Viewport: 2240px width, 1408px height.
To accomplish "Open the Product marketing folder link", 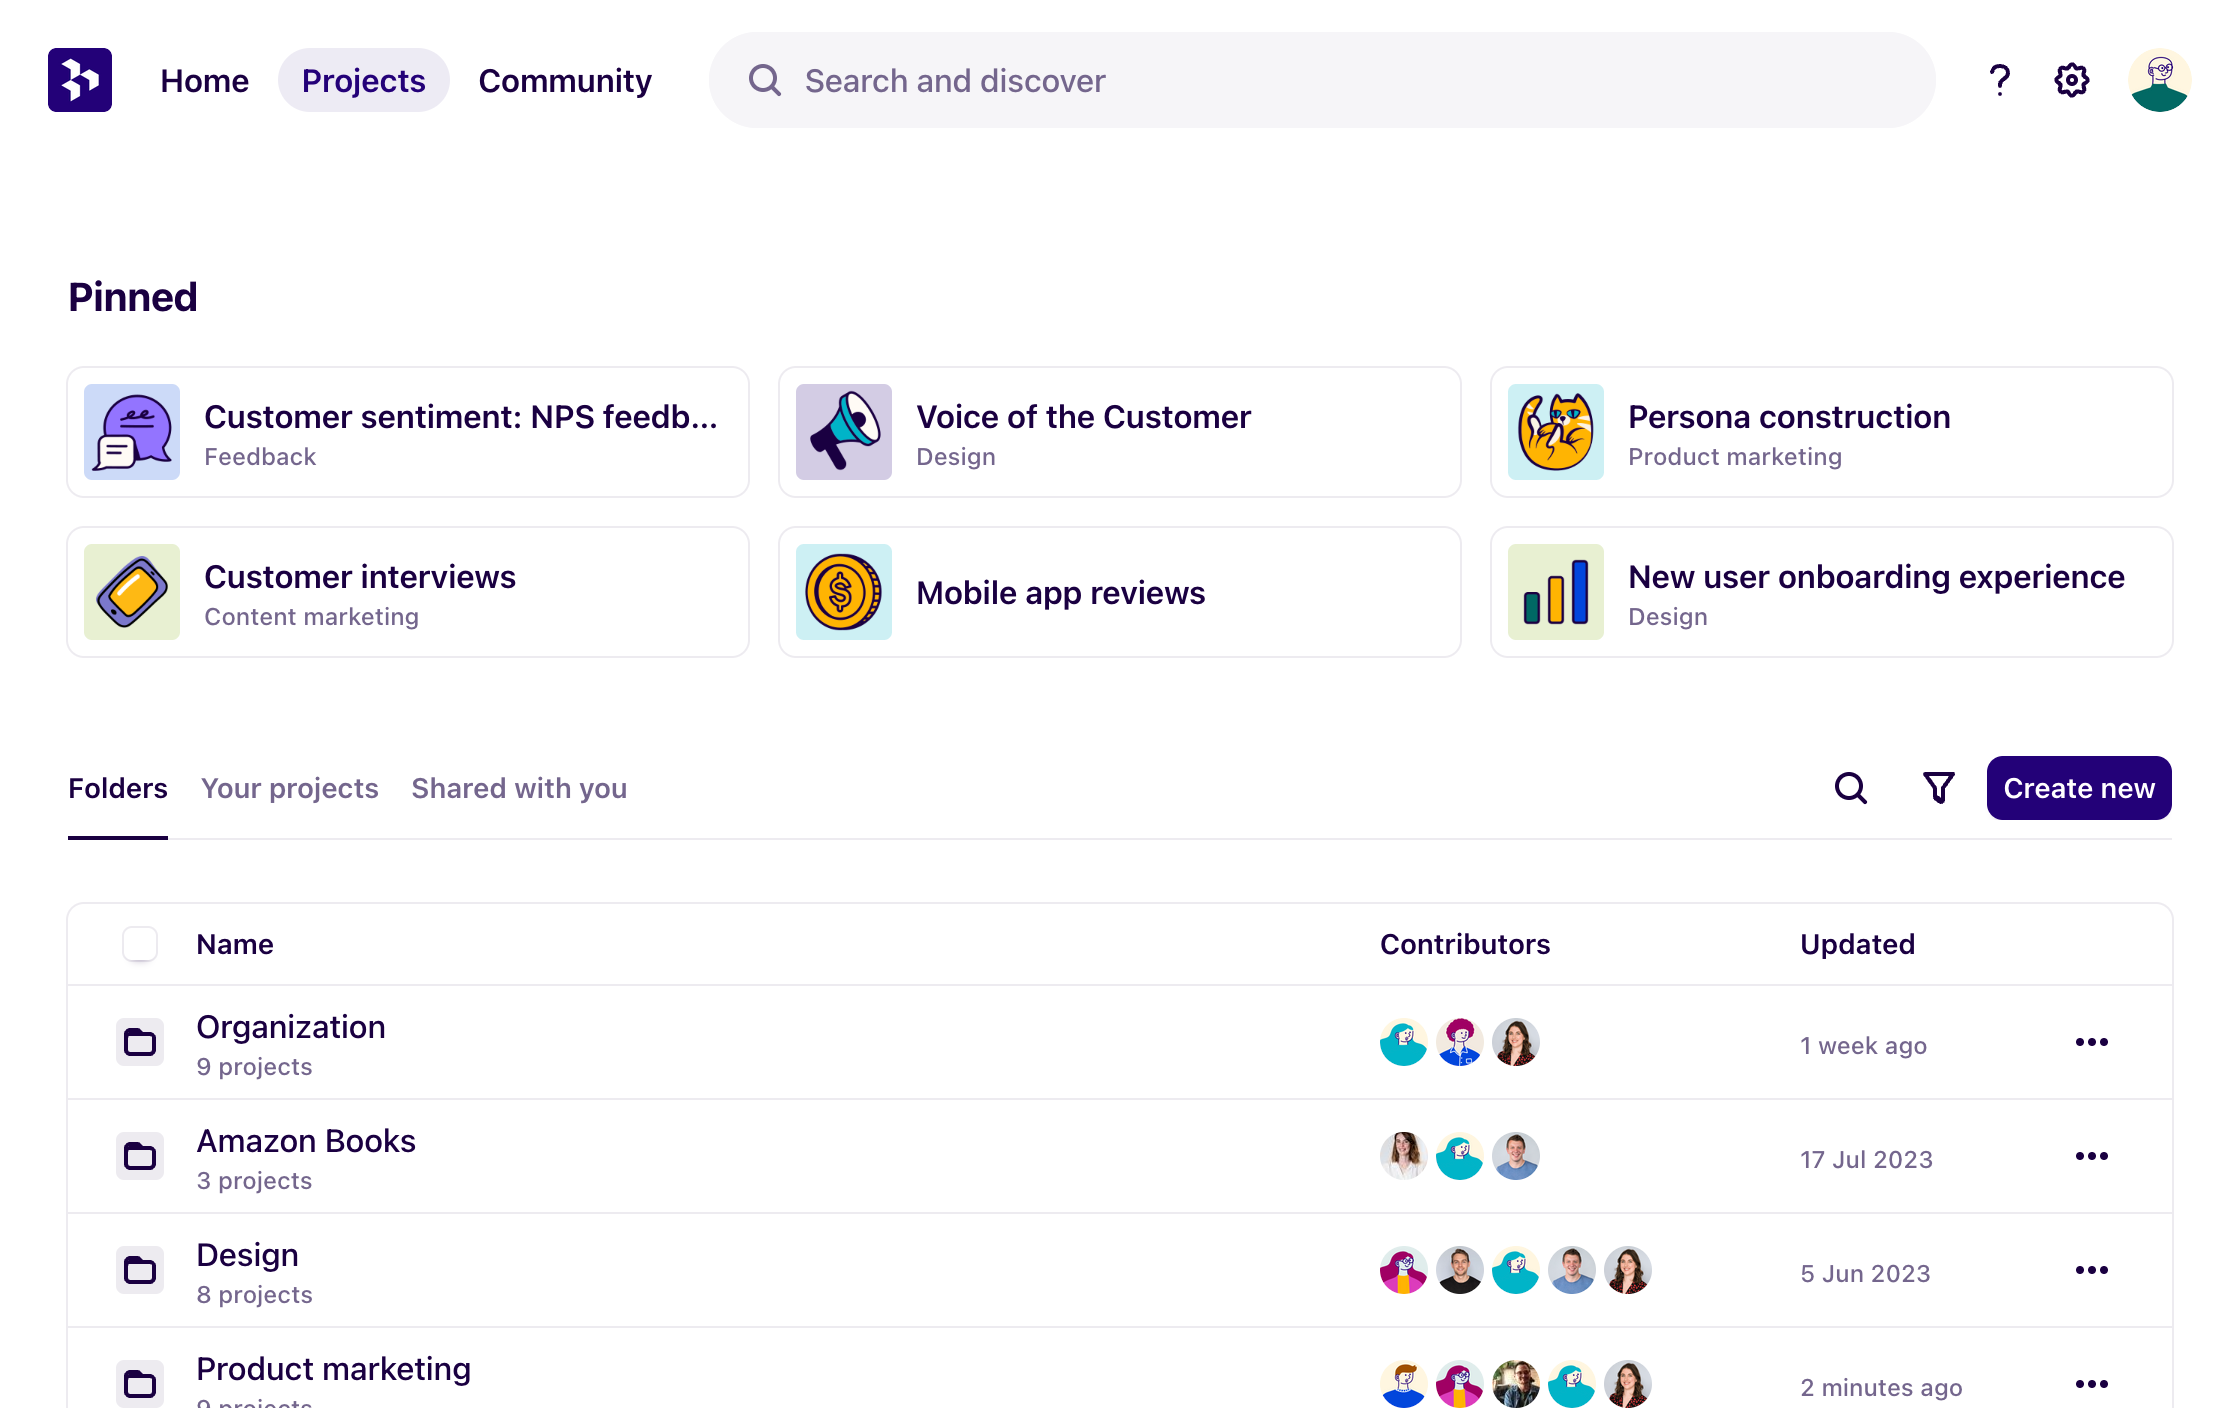I will [x=333, y=1368].
